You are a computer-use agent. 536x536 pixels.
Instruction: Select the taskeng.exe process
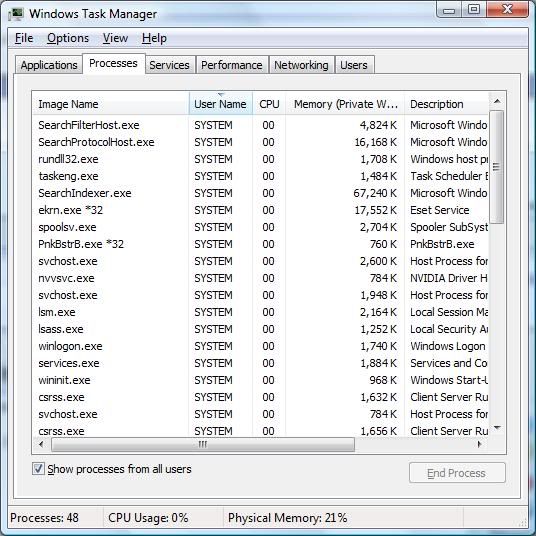point(260,176)
